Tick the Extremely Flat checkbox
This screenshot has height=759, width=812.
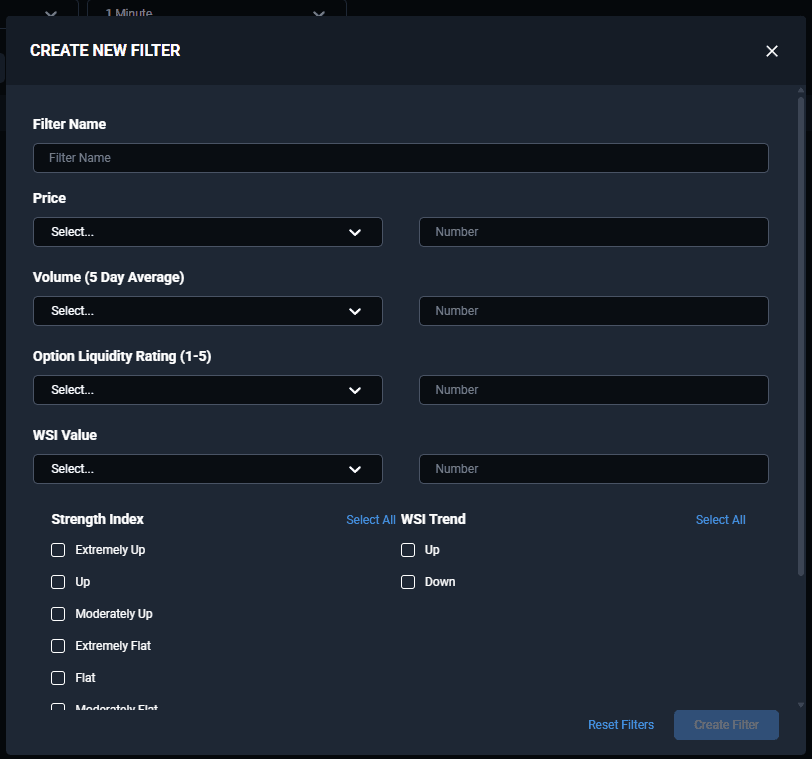[x=58, y=646]
